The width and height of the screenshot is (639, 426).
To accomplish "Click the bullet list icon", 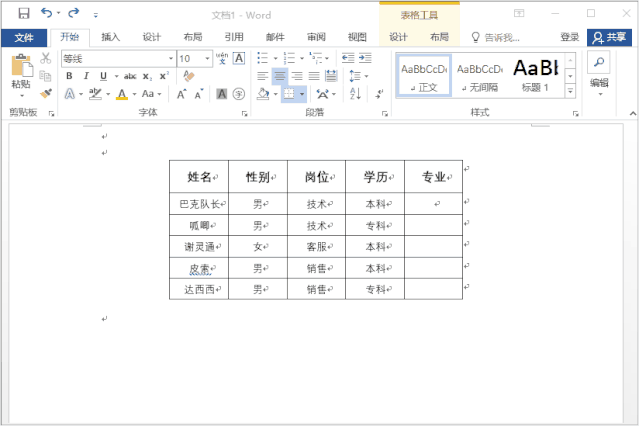I will [262, 58].
